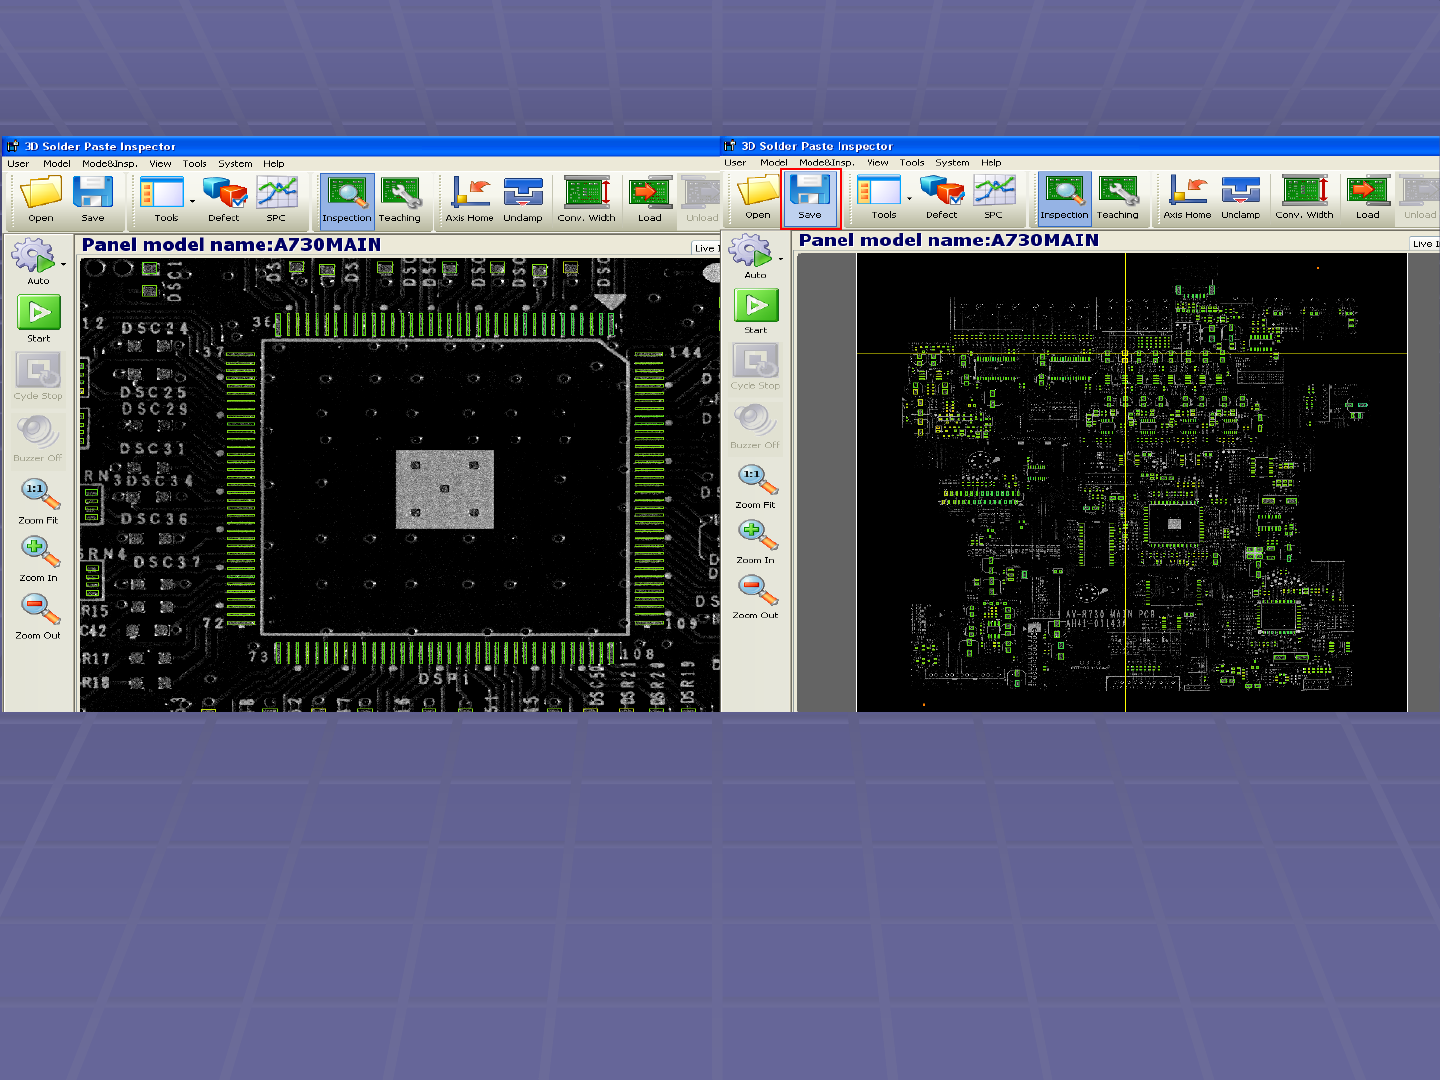Click Zoom Fit in right window
1440x1080 pixels.
pos(756,487)
